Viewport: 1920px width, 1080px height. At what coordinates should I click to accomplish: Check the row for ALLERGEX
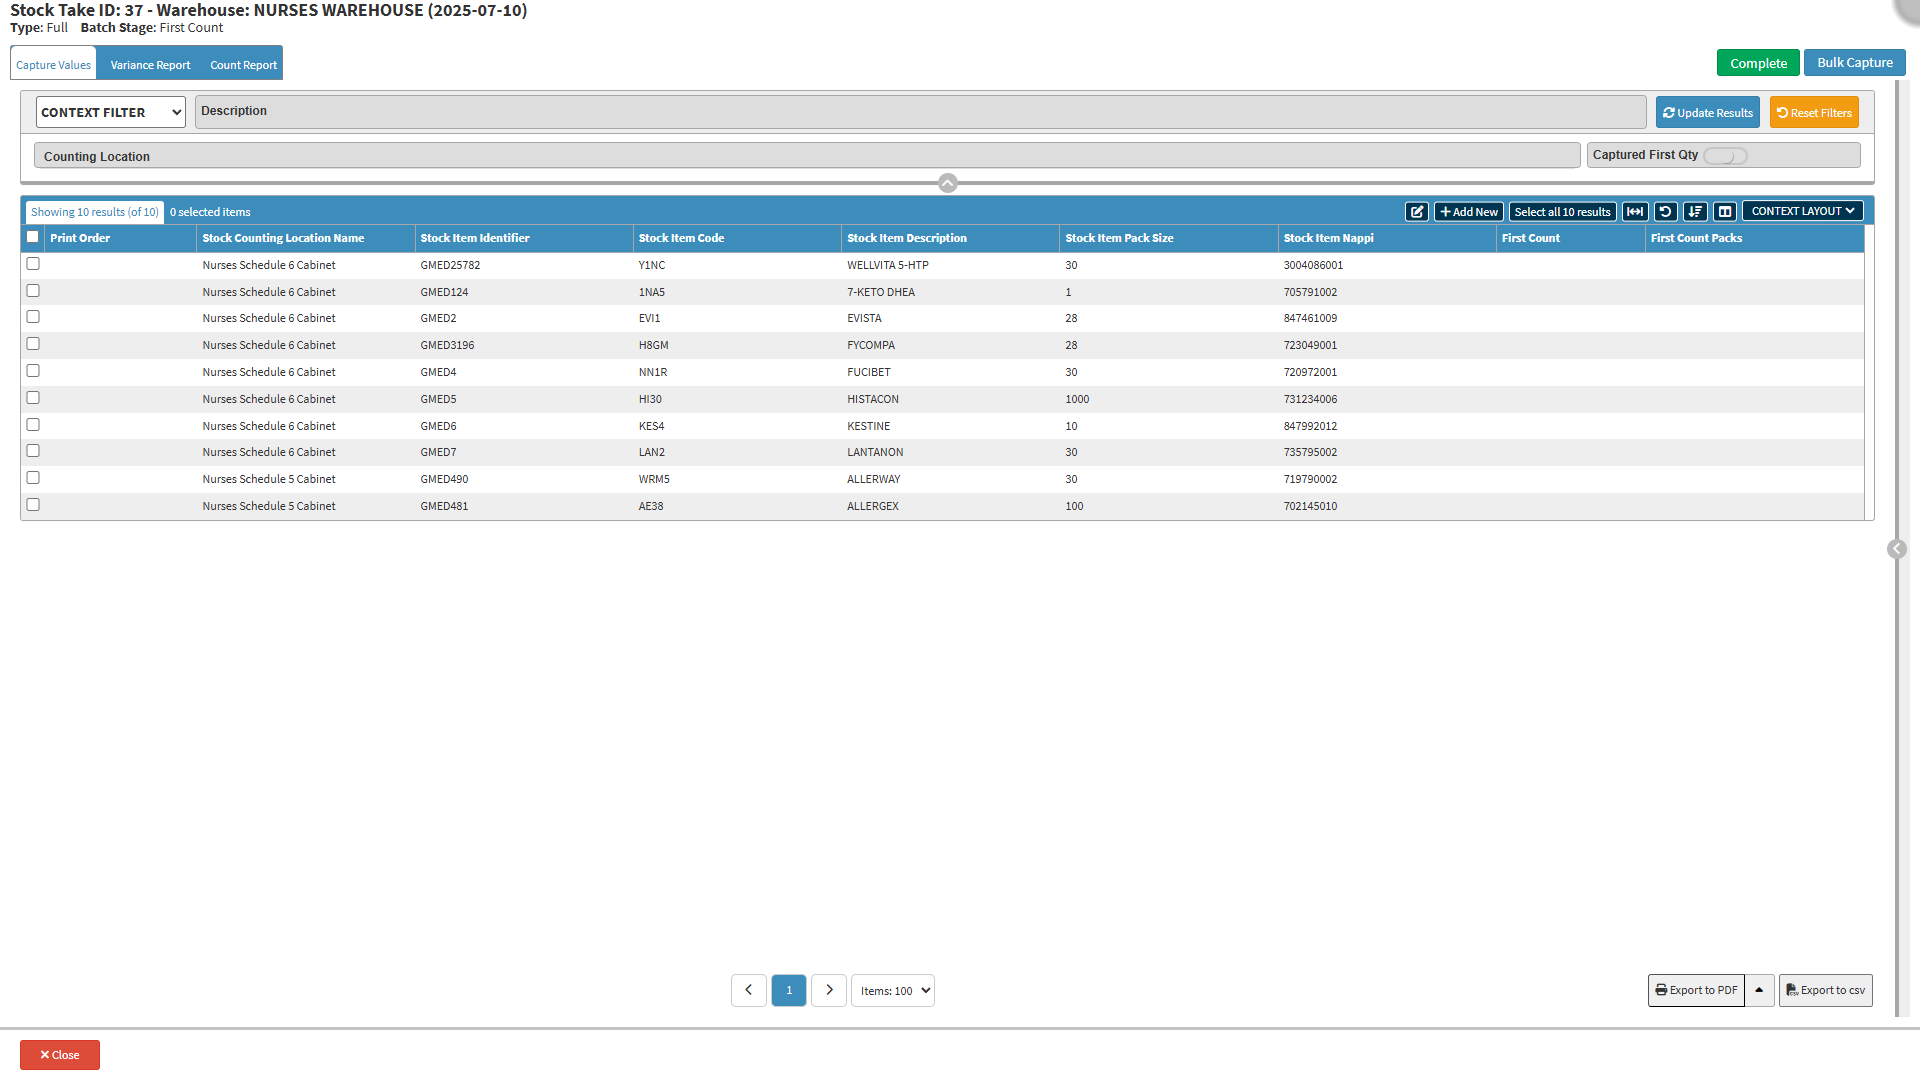(33, 505)
